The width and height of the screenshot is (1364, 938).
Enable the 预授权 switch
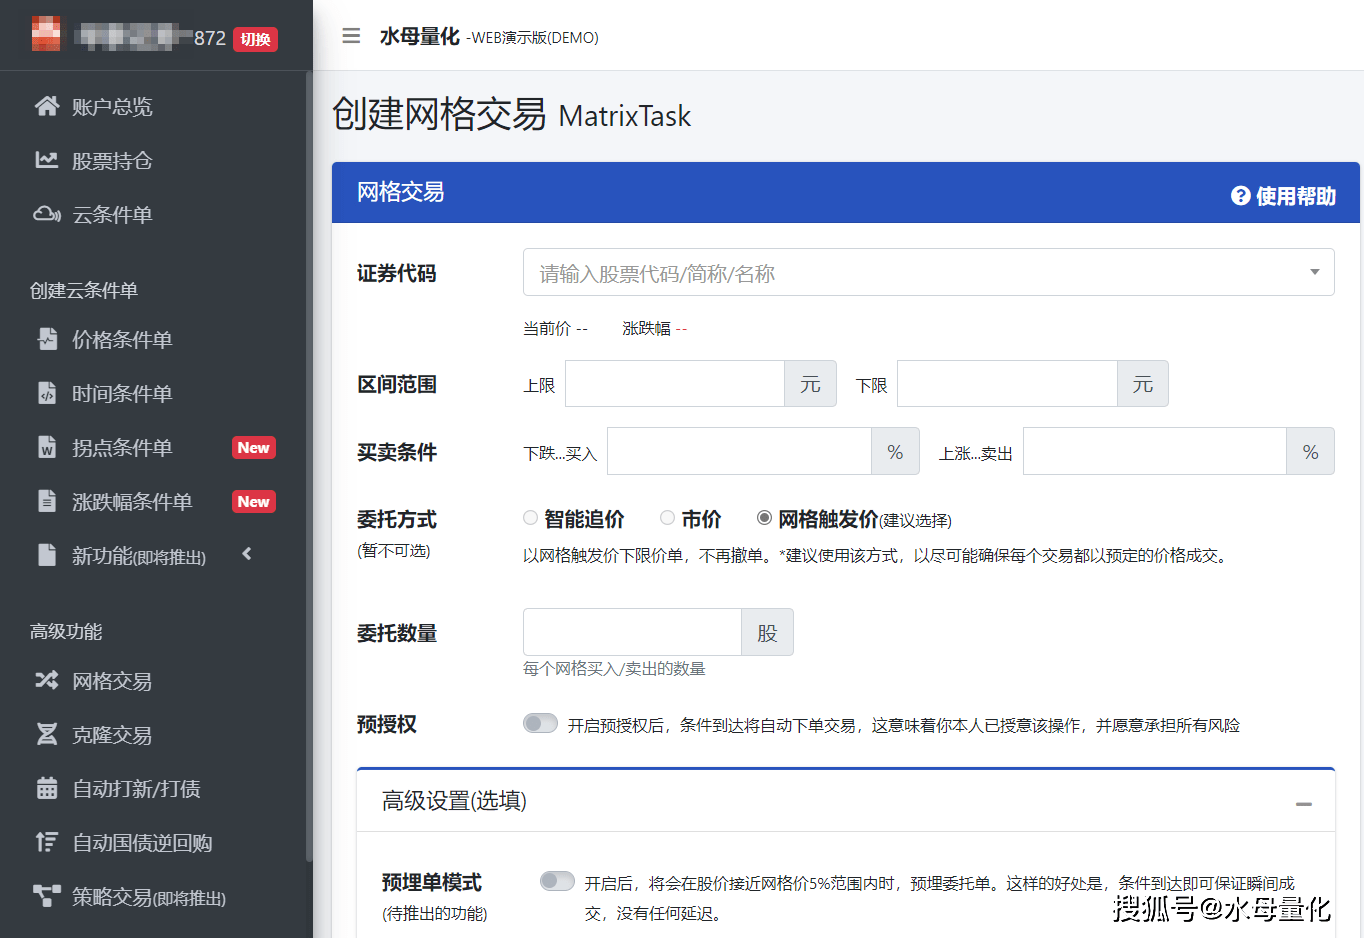[x=540, y=722]
